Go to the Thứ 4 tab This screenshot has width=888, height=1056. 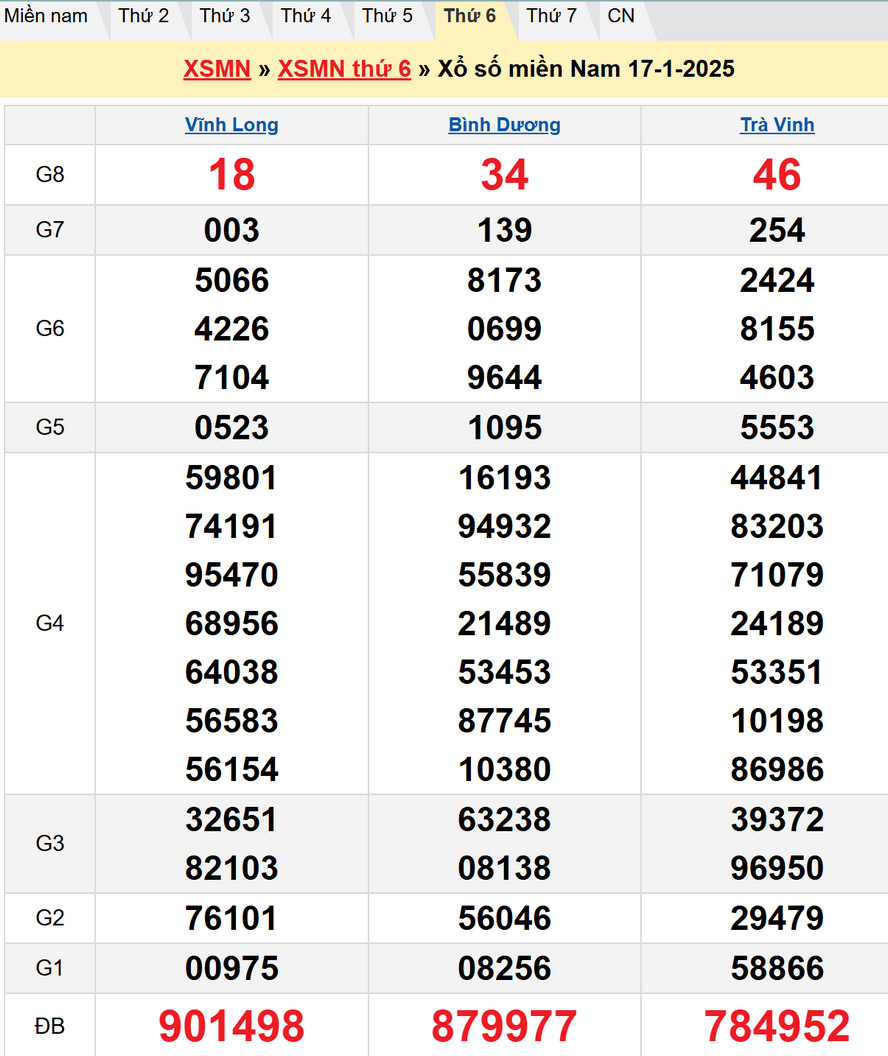[306, 16]
